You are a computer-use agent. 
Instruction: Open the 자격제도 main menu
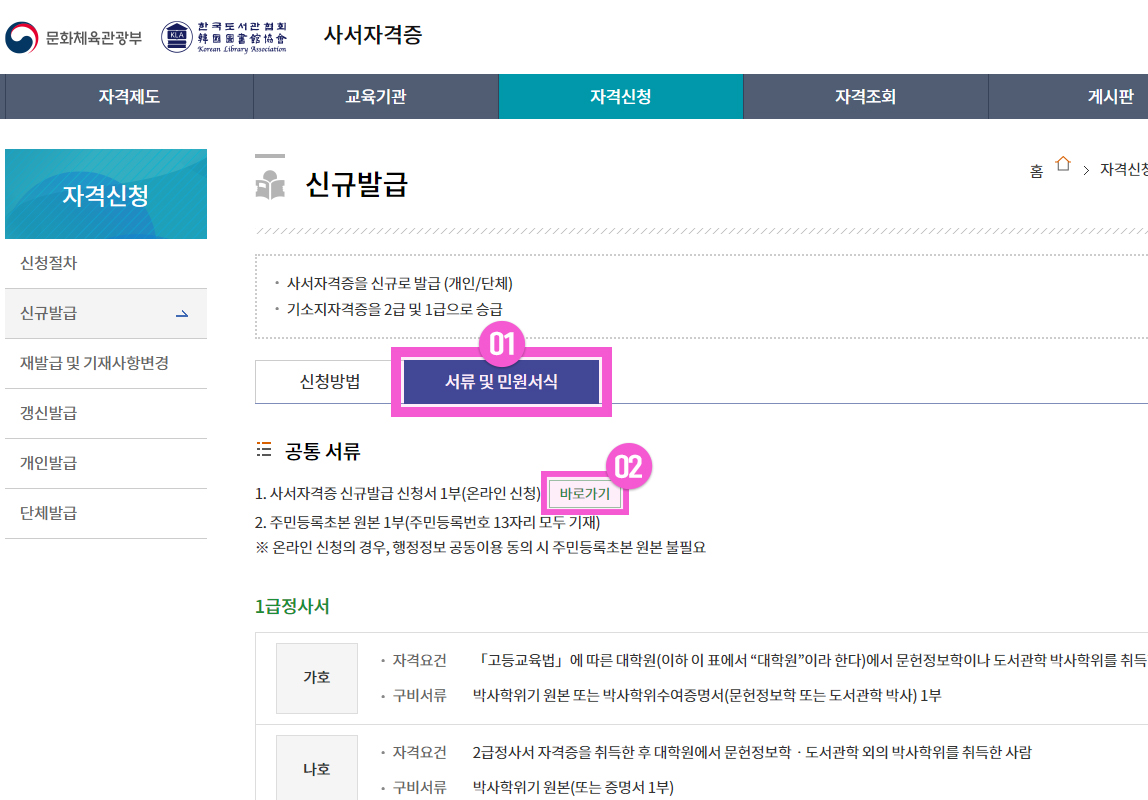click(x=128, y=97)
